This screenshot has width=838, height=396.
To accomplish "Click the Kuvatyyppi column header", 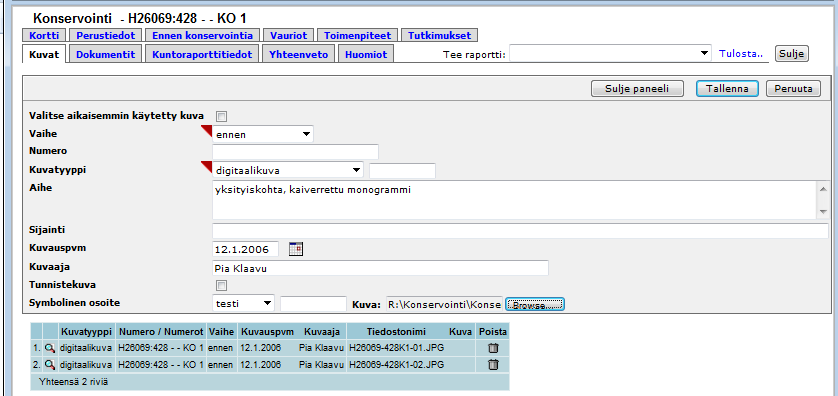I will [x=86, y=332].
